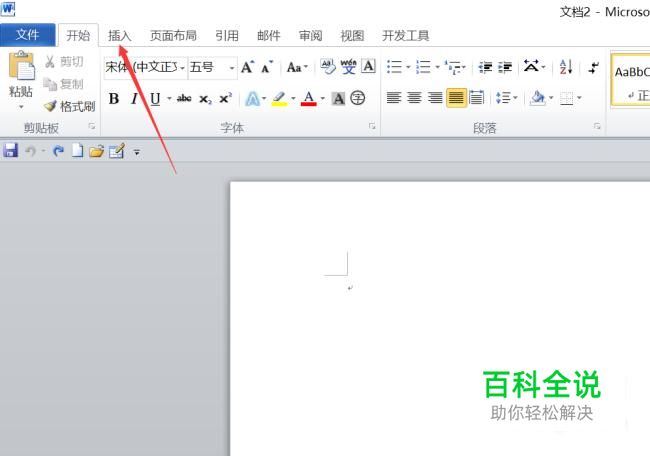Click the center alignment icon

click(415, 98)
